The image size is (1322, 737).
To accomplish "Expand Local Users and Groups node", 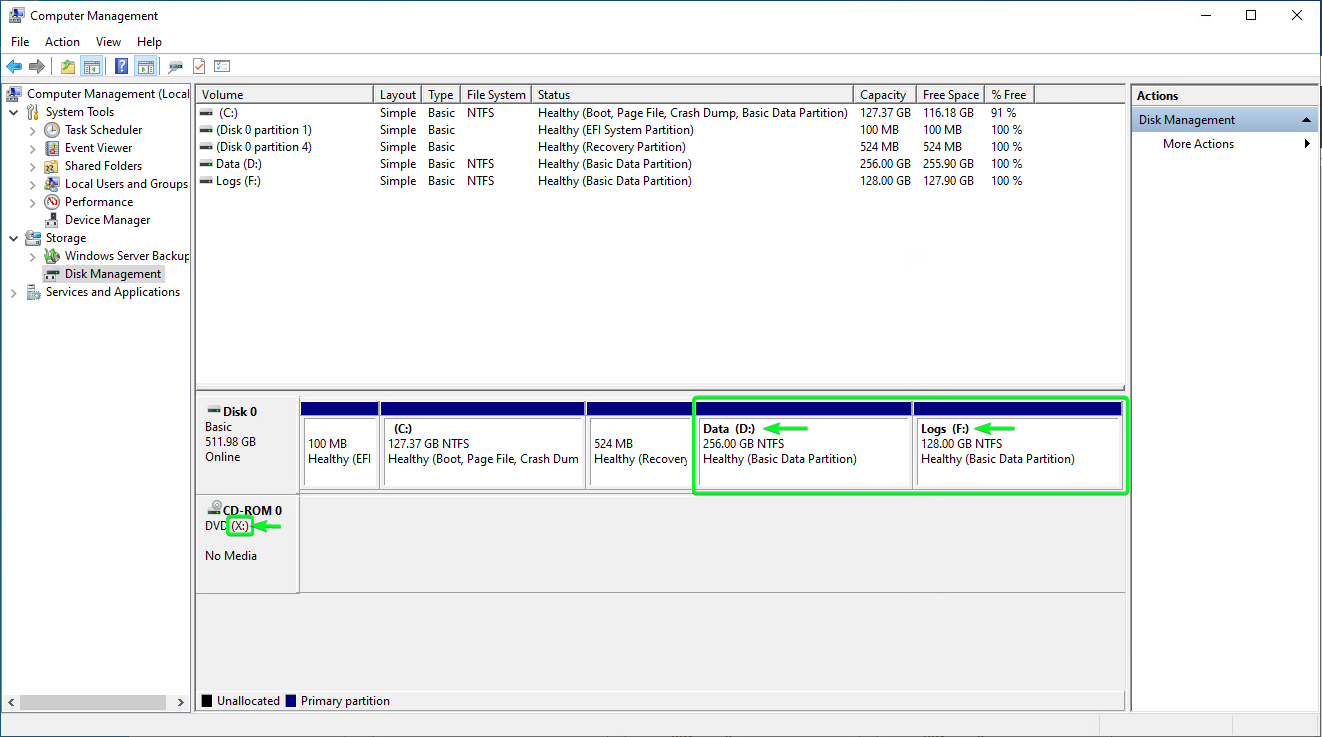I will coord(32,184).
